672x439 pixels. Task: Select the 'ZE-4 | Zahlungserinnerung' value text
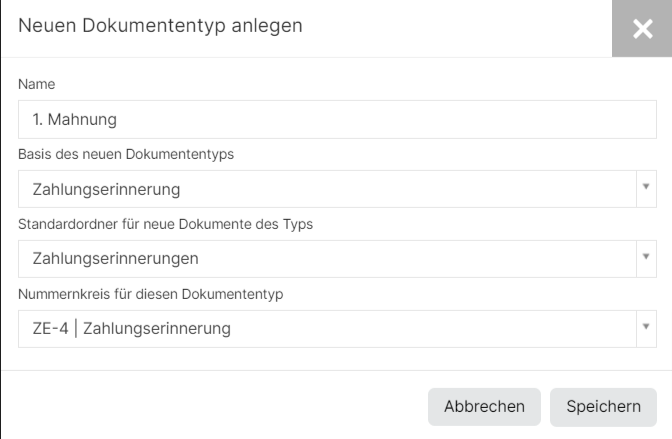(x=132, y=328)
